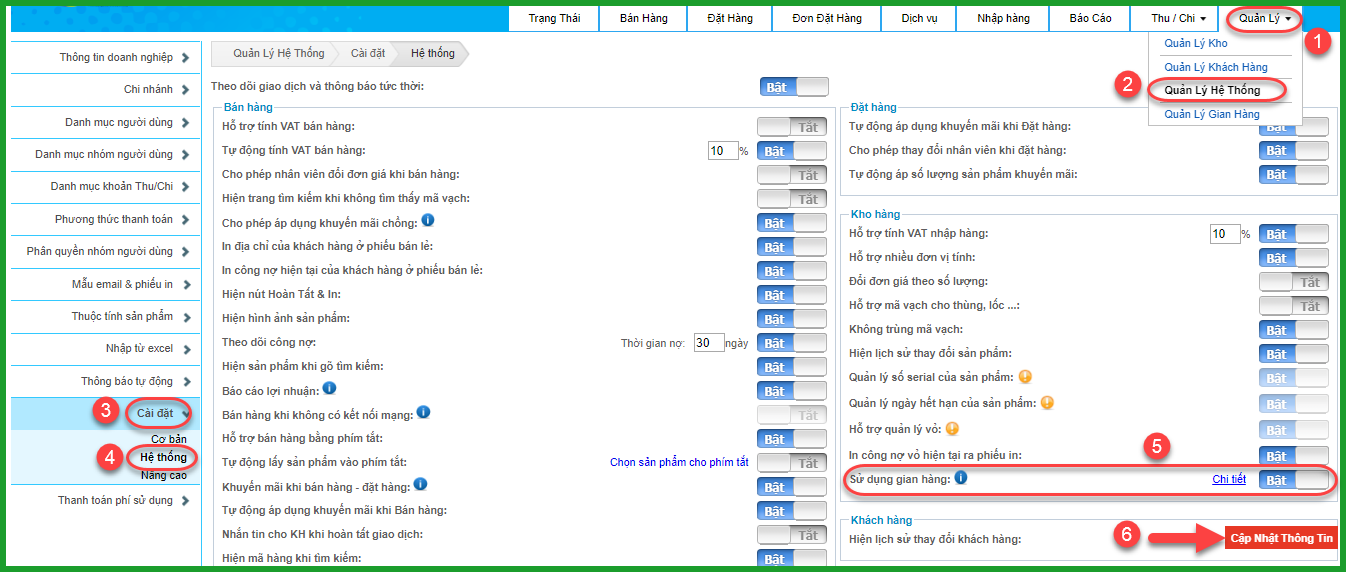Toggle 'Hỗ trợ tính VAT bán hàng' switch

coord(792,127)
